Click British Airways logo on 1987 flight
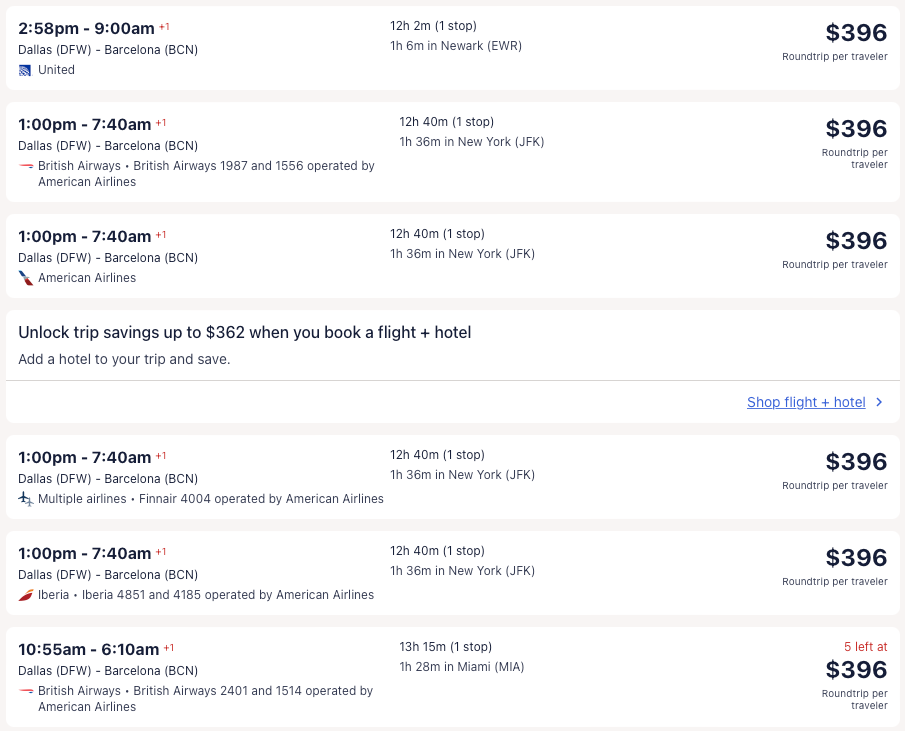The height and width of the screenshot is (731, 905). [26, 166]
